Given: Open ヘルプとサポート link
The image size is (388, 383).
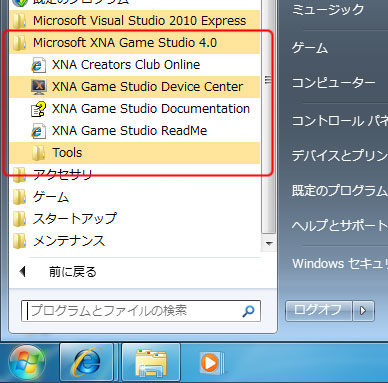Looking at the screenshot, I should tap(340, 226).
